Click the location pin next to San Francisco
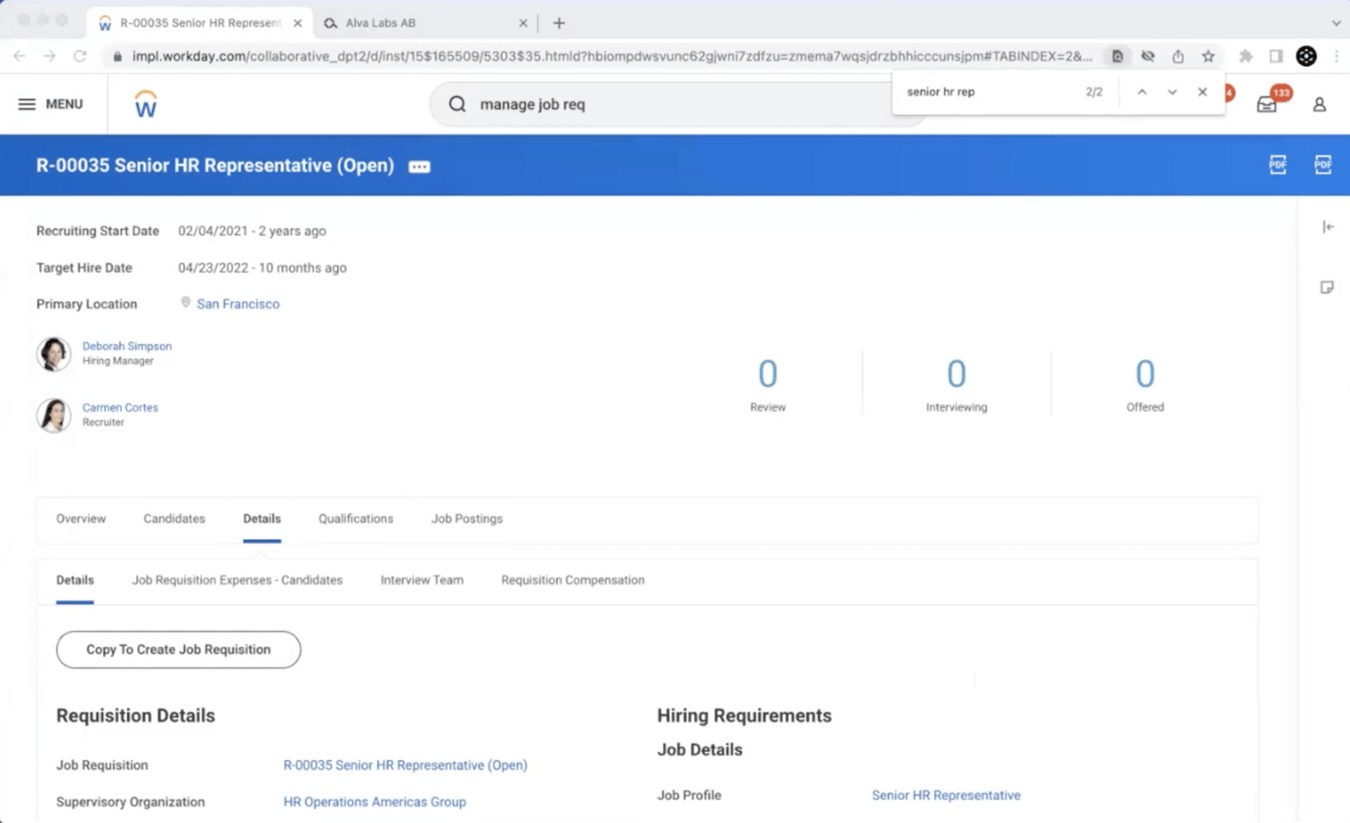Screen dimensions: 1350x823 pos(185,302)
